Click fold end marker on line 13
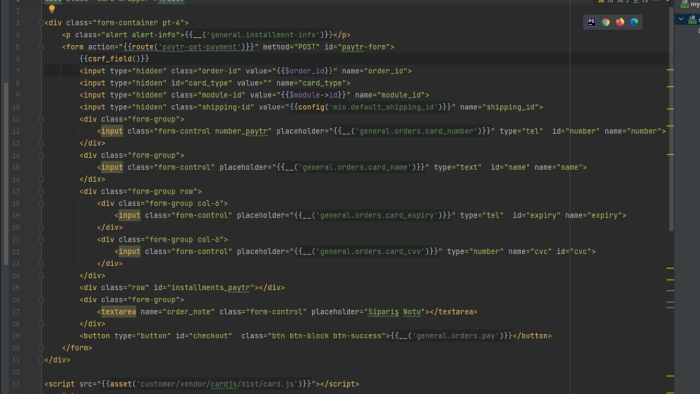This screenshot has height=394, width=700. 41,143
